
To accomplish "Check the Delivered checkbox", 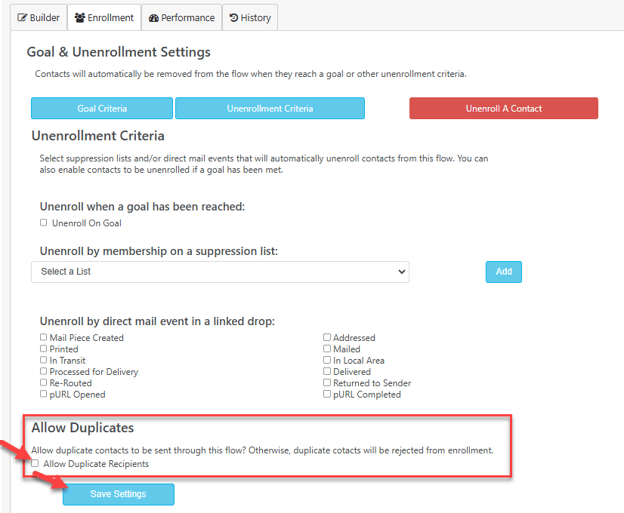I will pyautogui.click(x=327, y=371).
